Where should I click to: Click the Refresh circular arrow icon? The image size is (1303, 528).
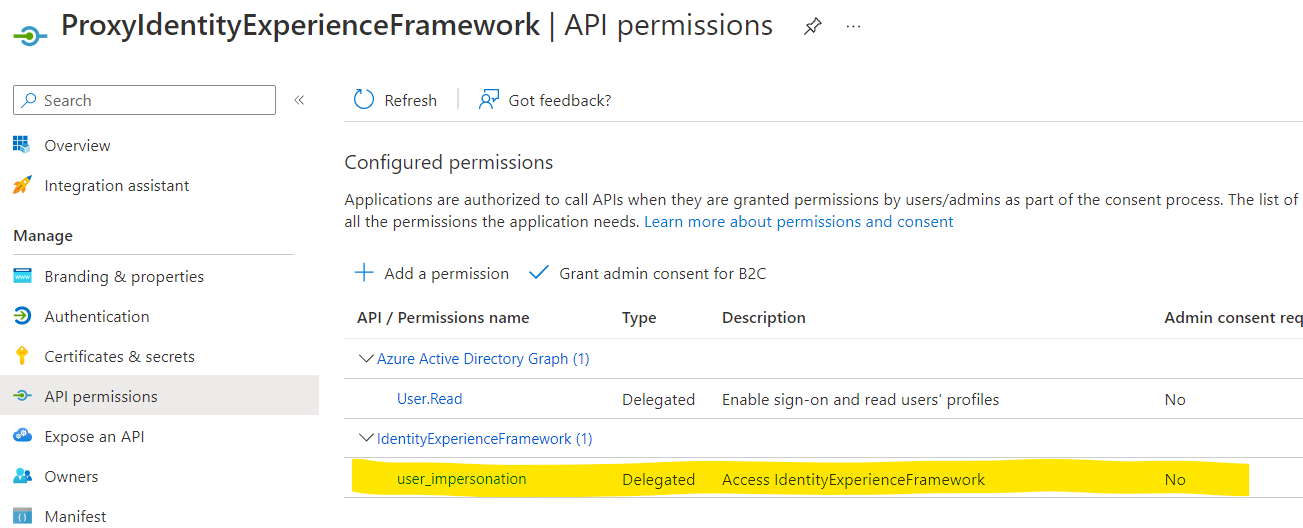(x=364, y=100)
